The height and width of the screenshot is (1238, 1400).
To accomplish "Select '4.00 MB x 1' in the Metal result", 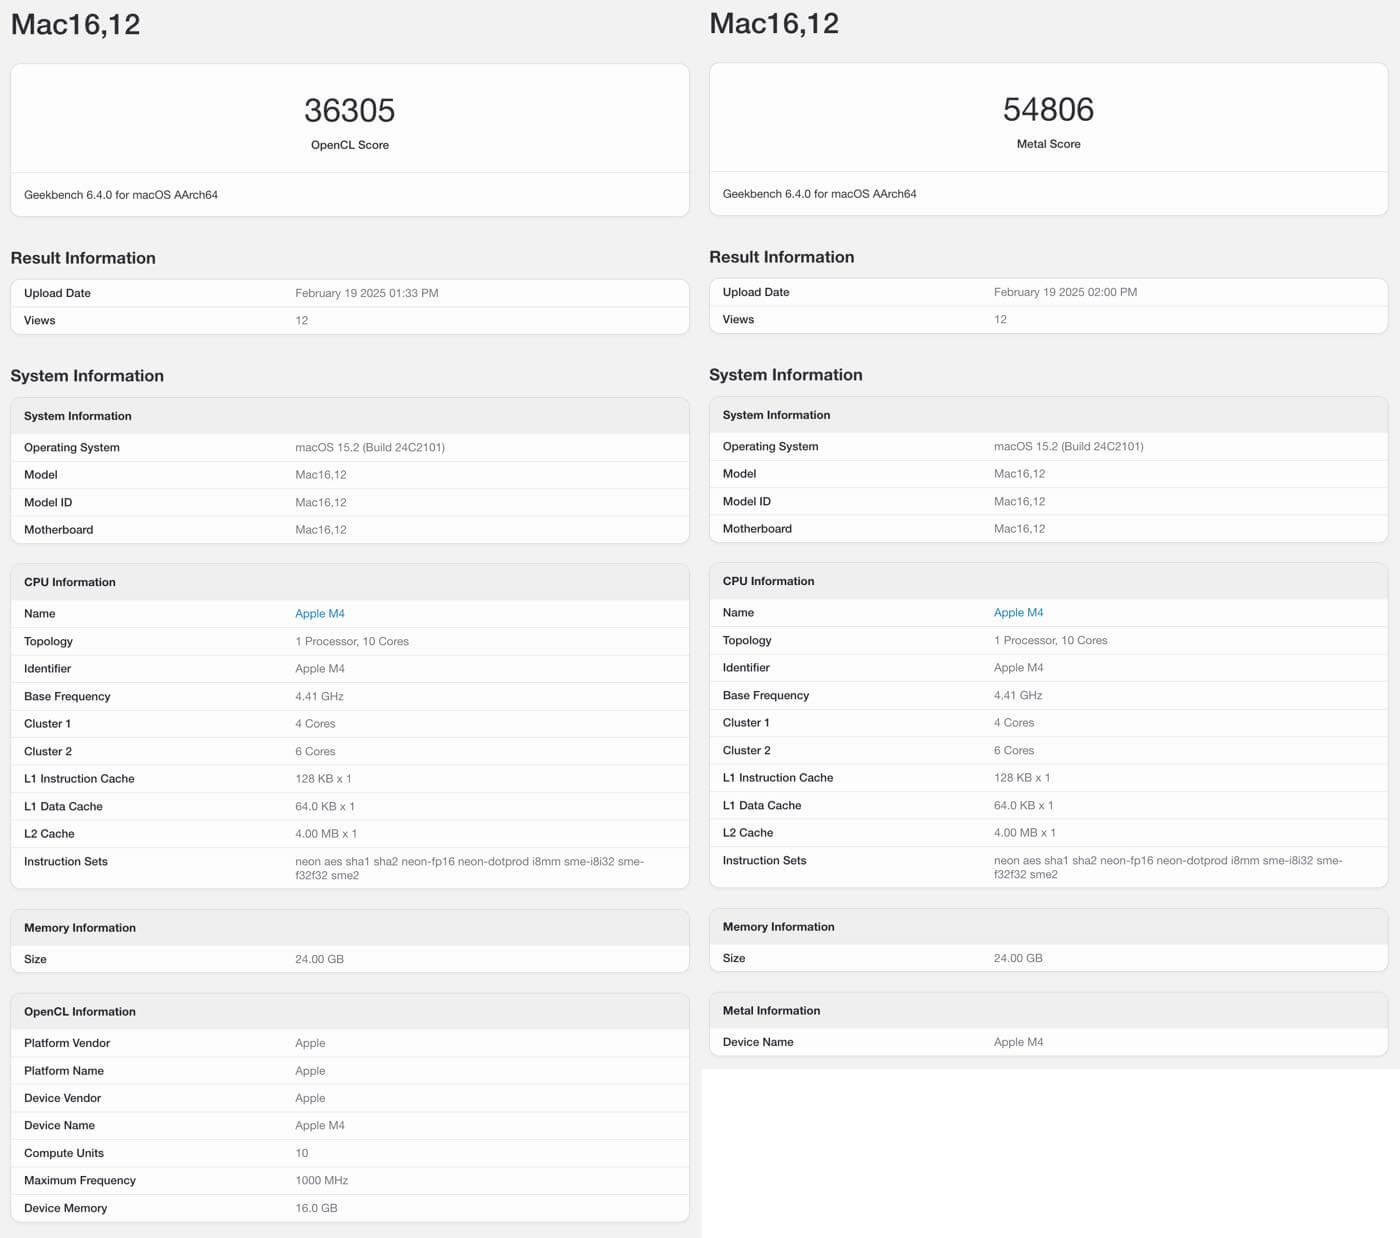I will [1025, 833].
